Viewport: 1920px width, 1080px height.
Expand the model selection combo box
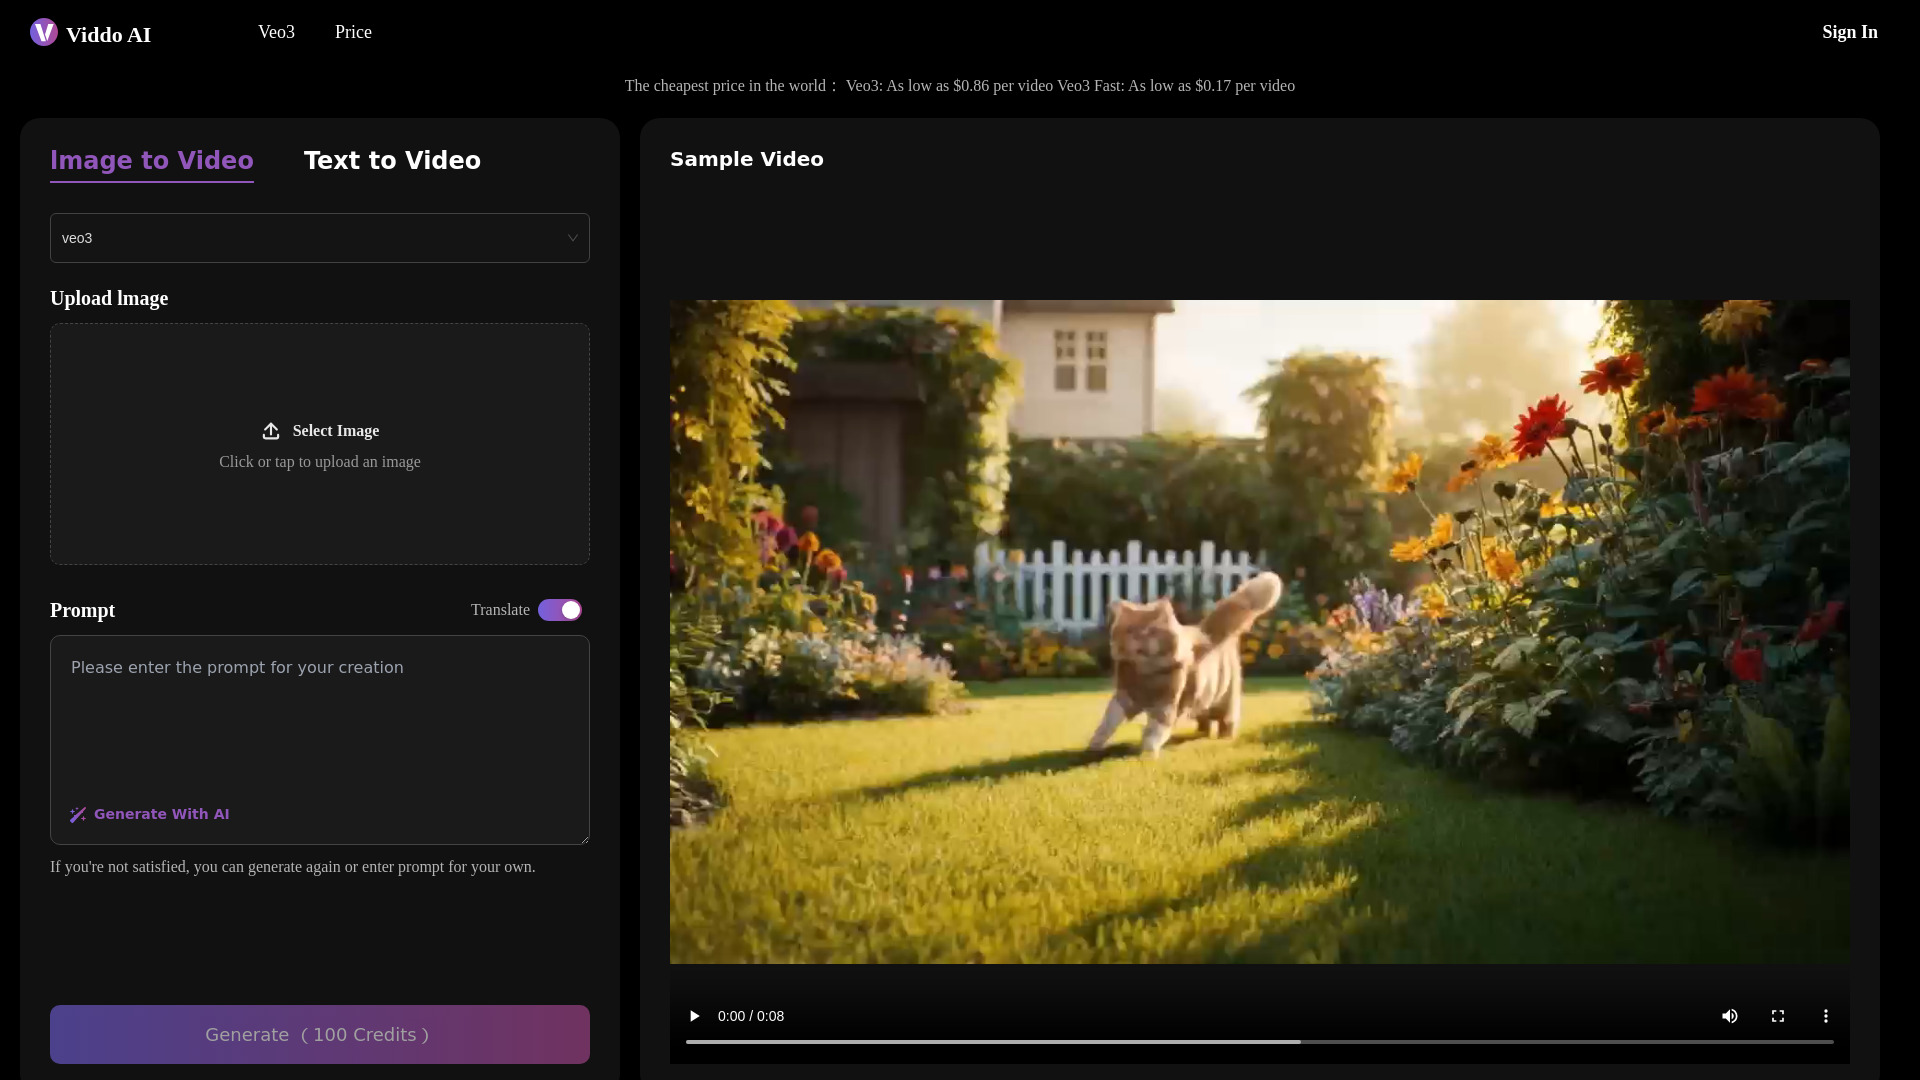coord(319,238)
